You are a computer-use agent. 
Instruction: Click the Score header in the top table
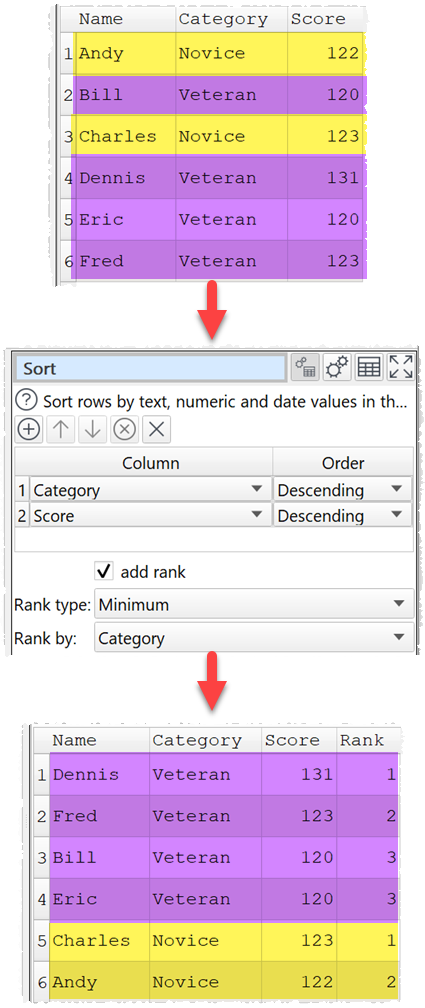[x=325, y=19]
